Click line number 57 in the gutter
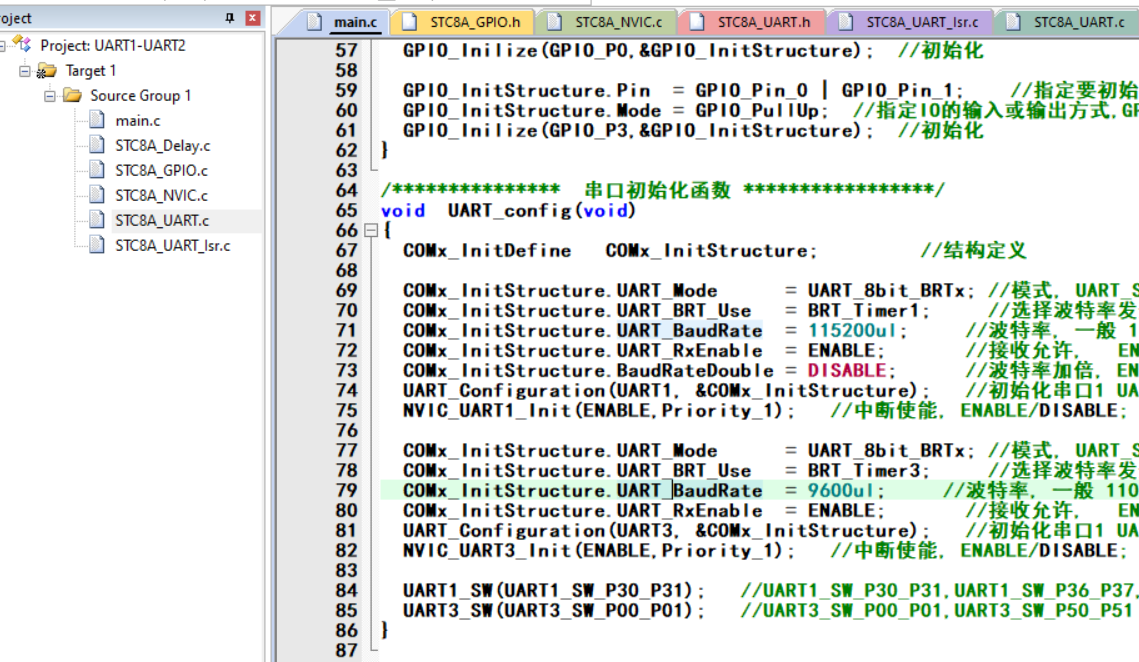The width and height of the screenshot is (1139, 662). coord(346,50)
